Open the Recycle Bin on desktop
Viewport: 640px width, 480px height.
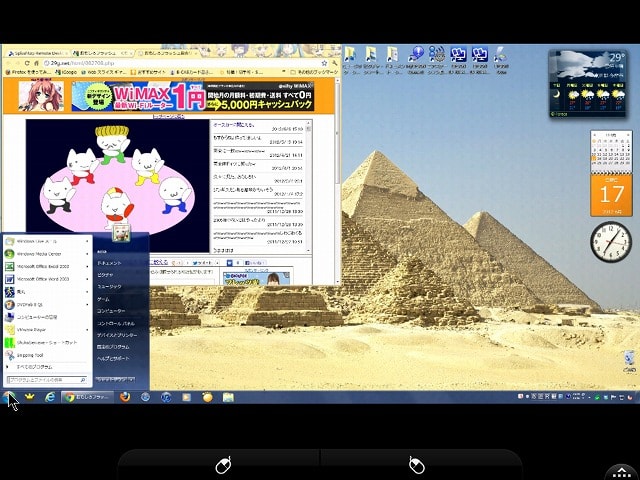click(629, 361)
